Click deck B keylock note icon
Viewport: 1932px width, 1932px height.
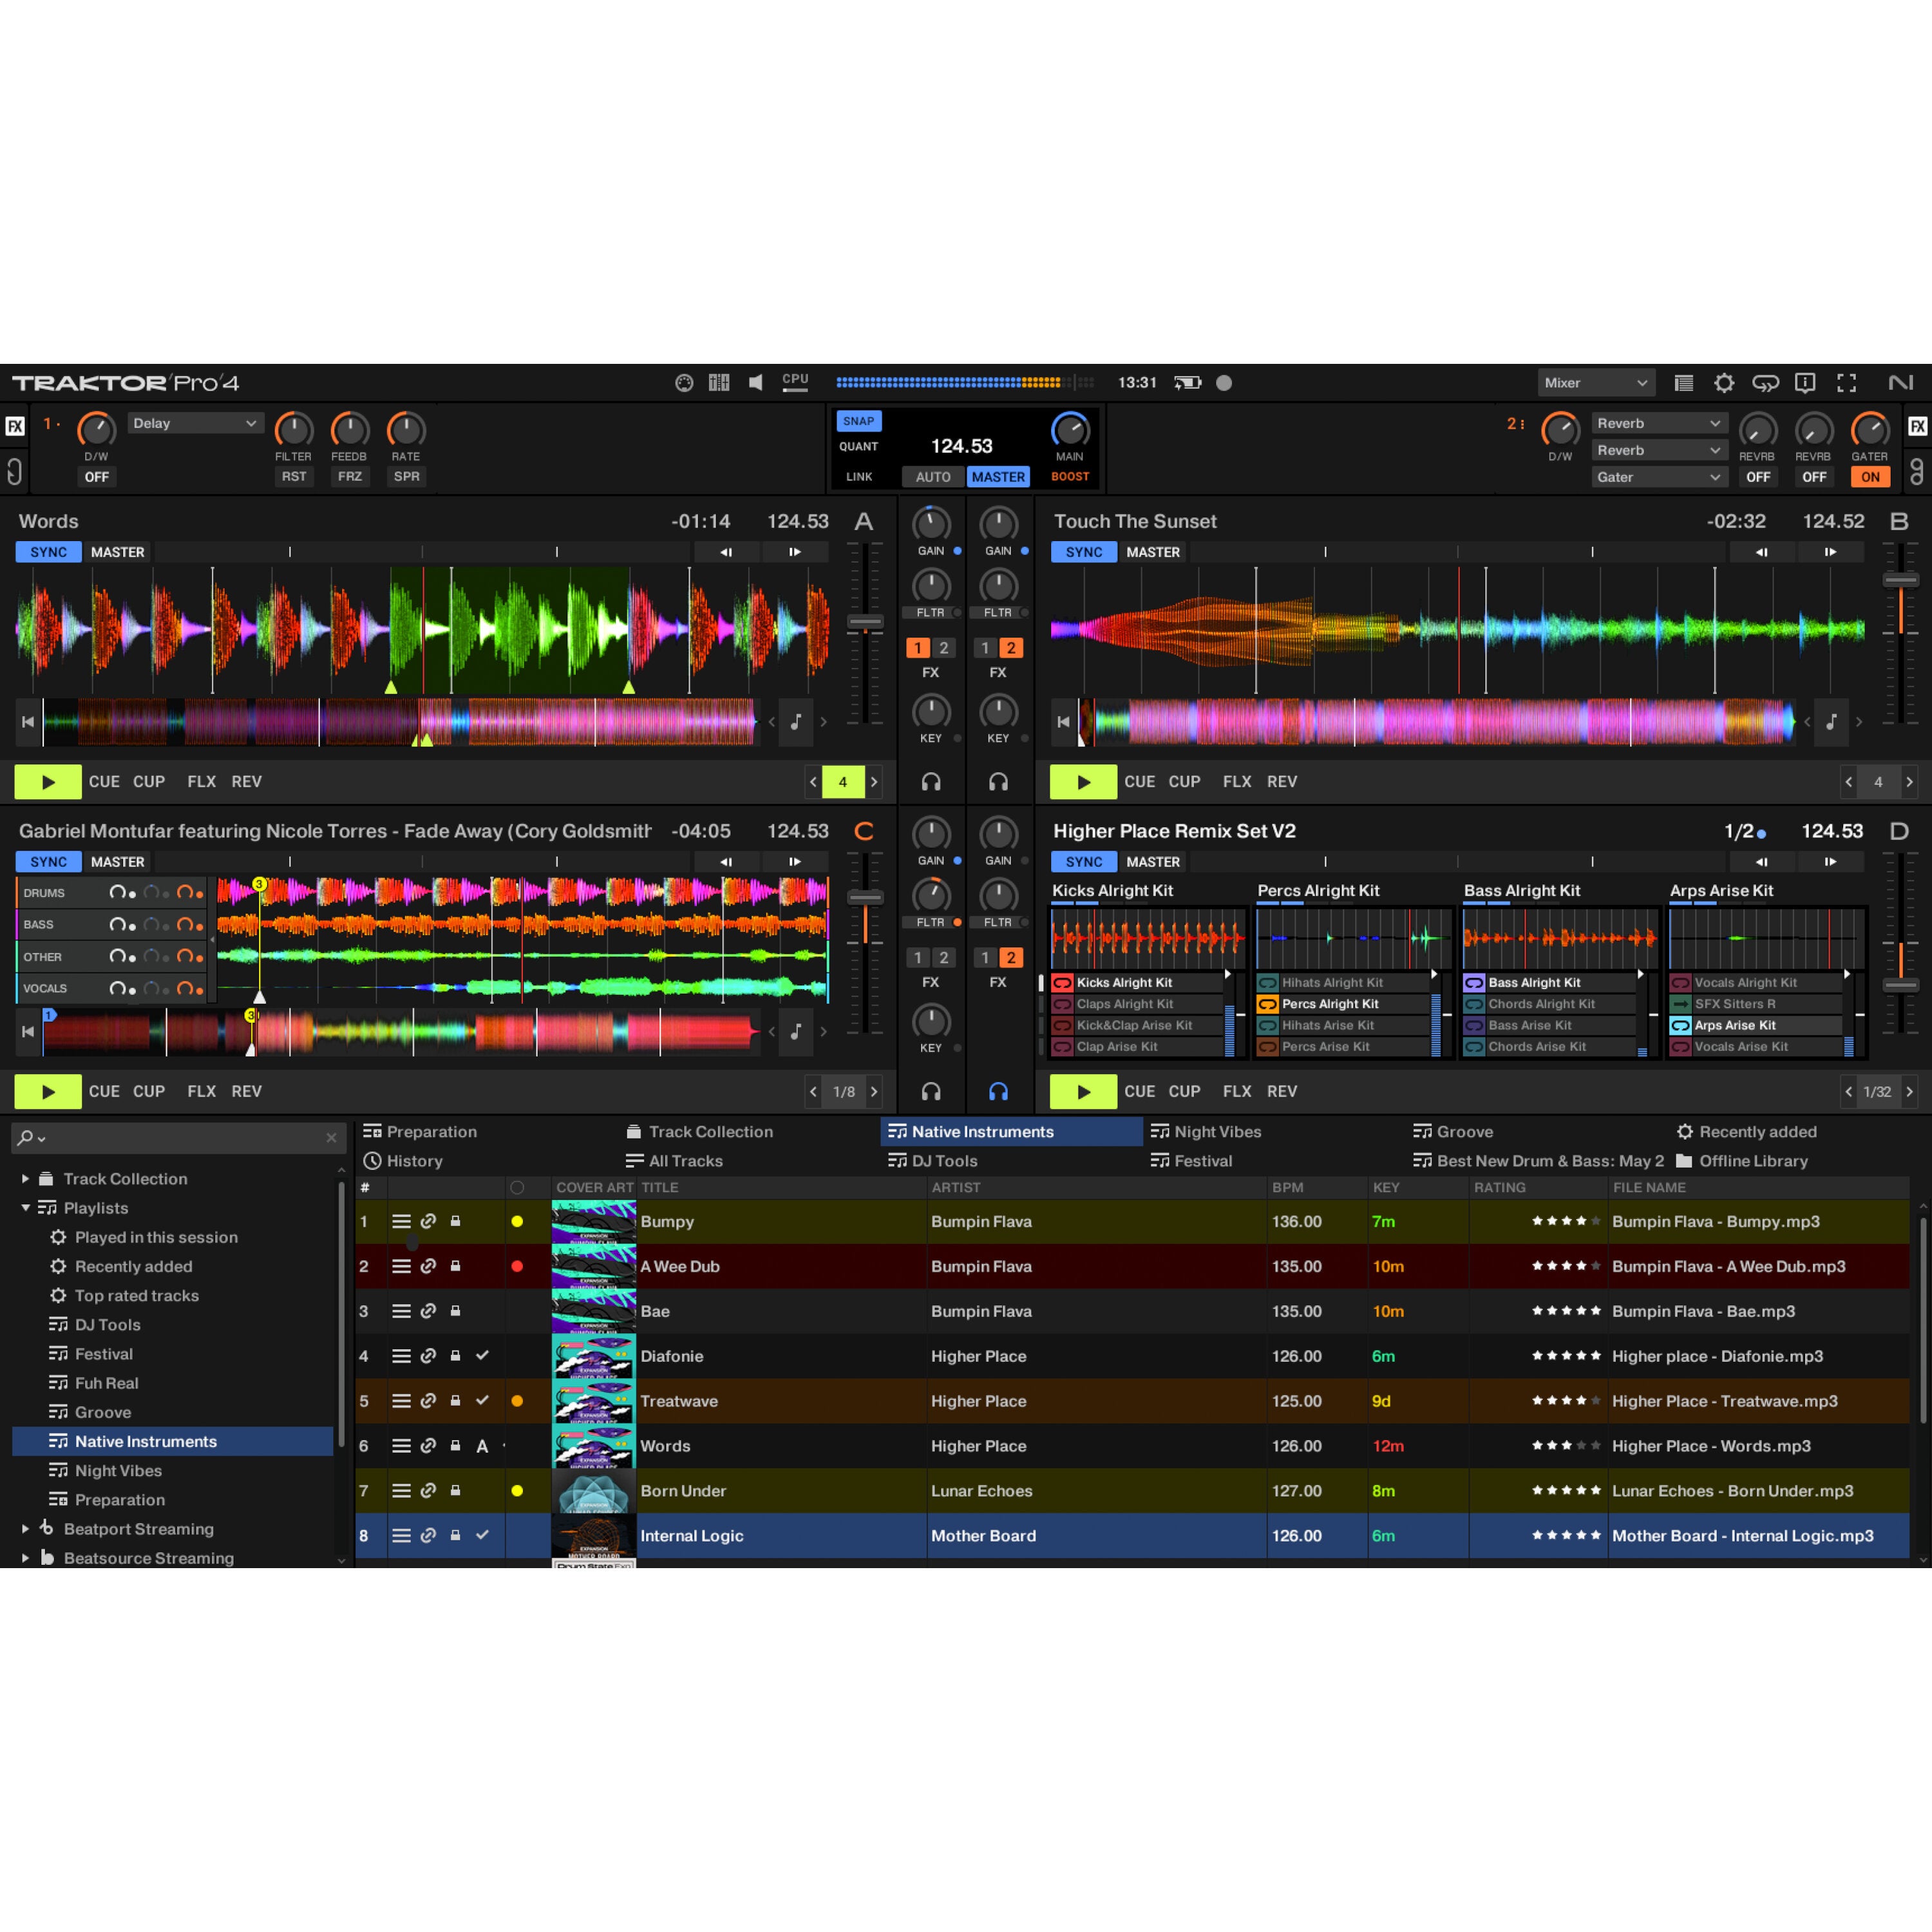point(1831,722)
